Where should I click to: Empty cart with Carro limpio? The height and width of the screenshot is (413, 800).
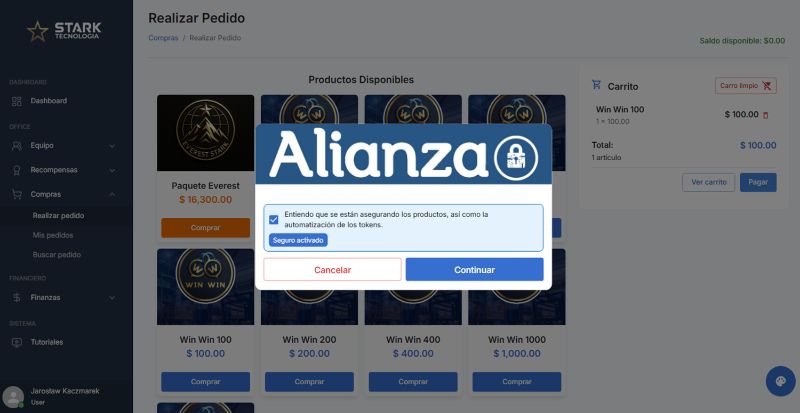745,86
